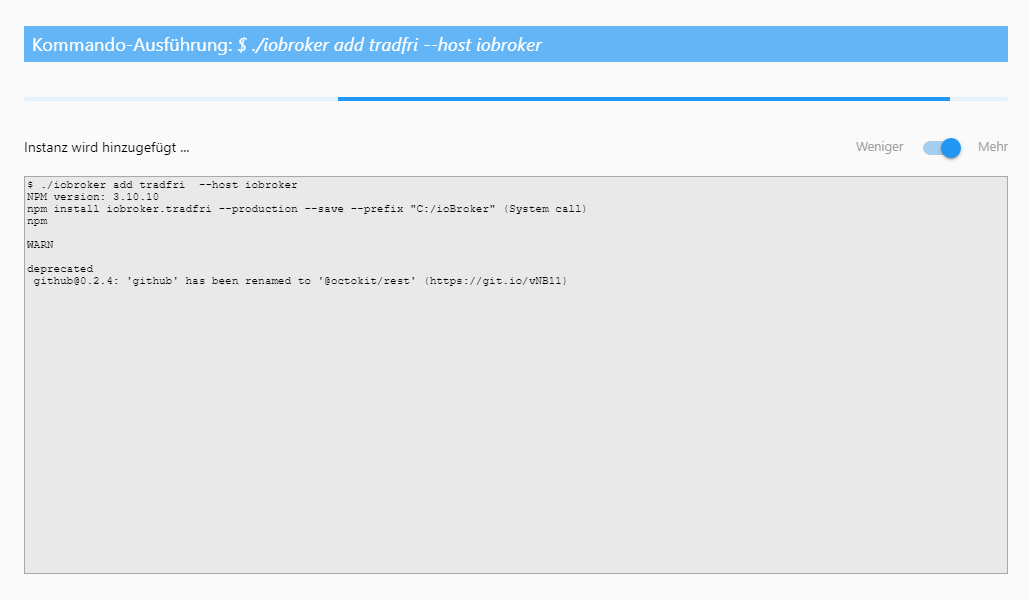The image size is (1029, 600).
Task: Select the Weniger log detail option
Action: (878, 147)
